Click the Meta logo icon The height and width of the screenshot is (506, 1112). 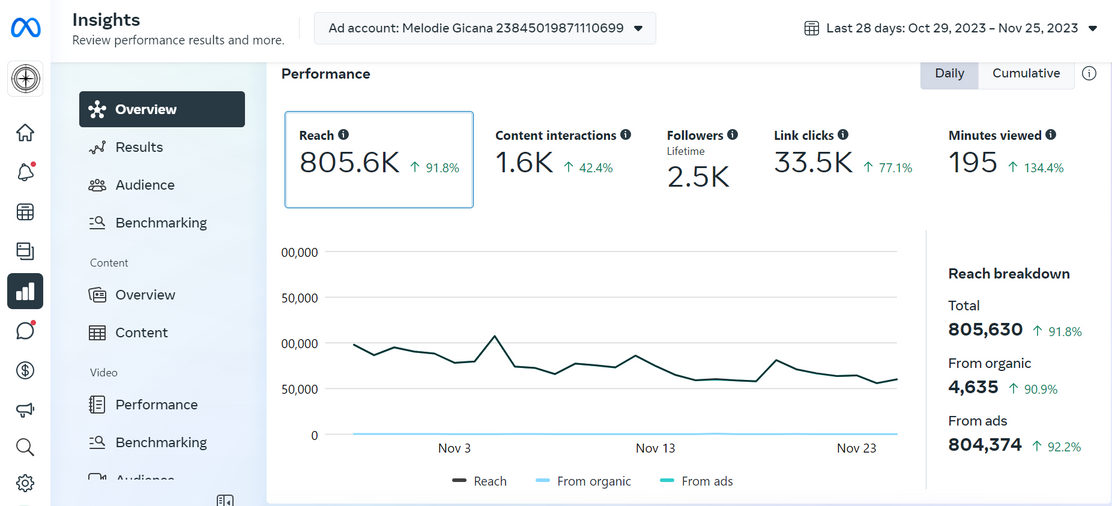click(25, 28)
